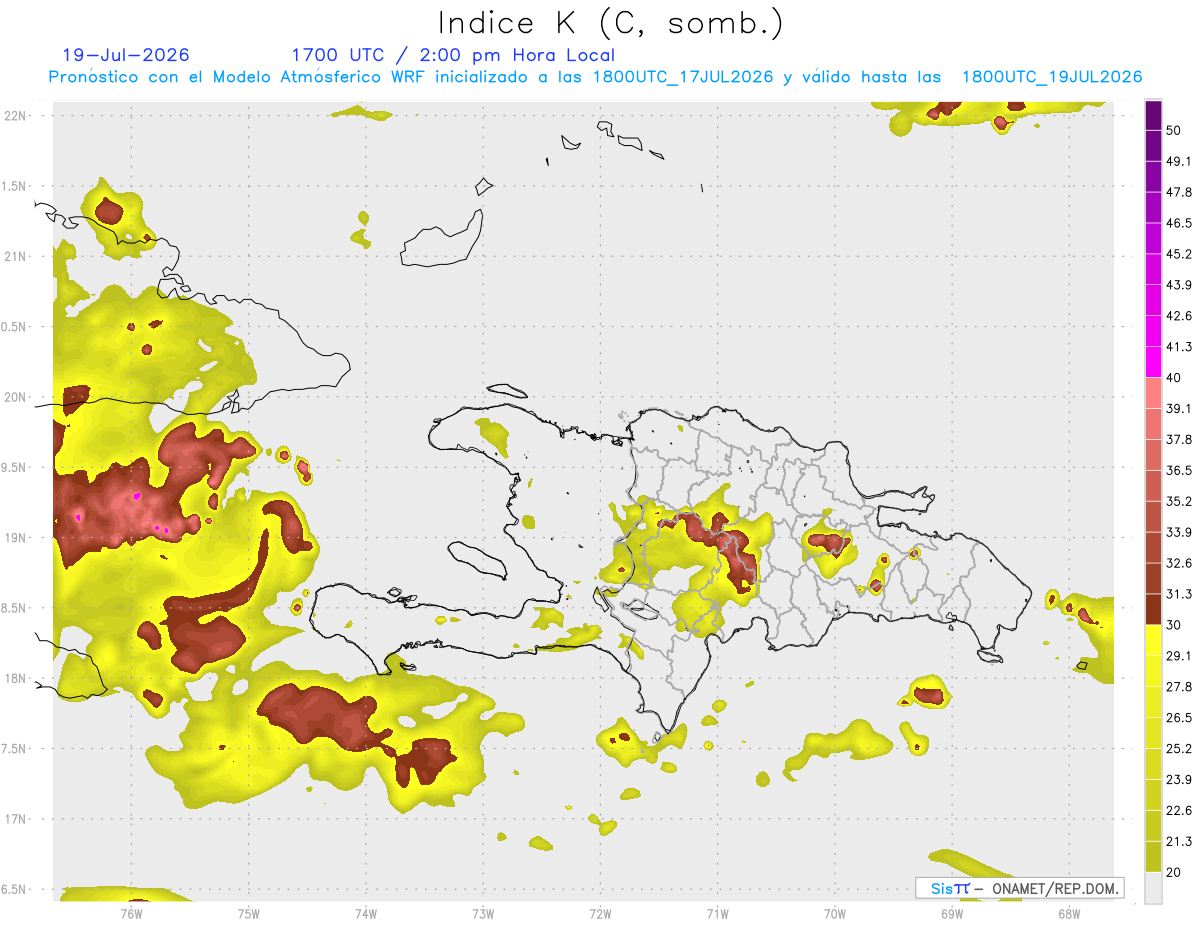1200x927 pixels.
Task: Click the colorbar value "27.8"
Action: (1178, 688)
